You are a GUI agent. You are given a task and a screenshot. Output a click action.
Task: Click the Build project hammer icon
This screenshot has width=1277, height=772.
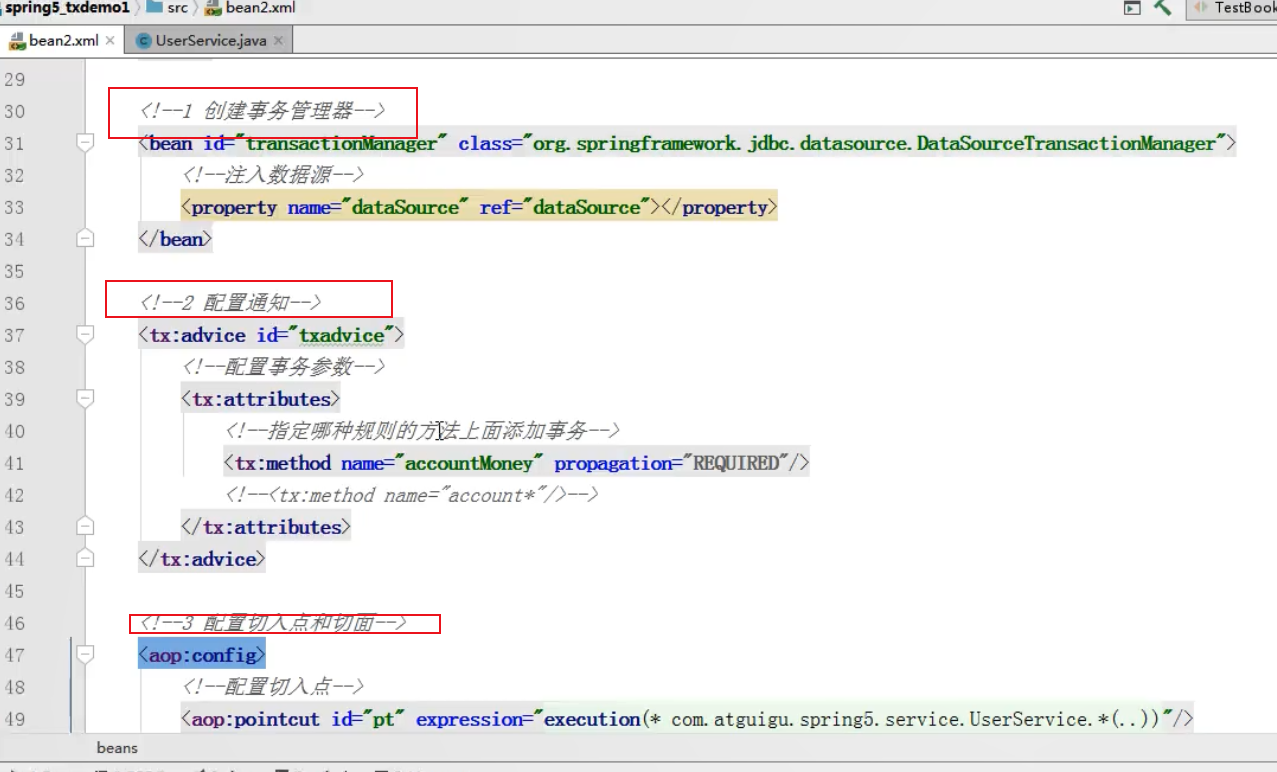point(1162,8)
